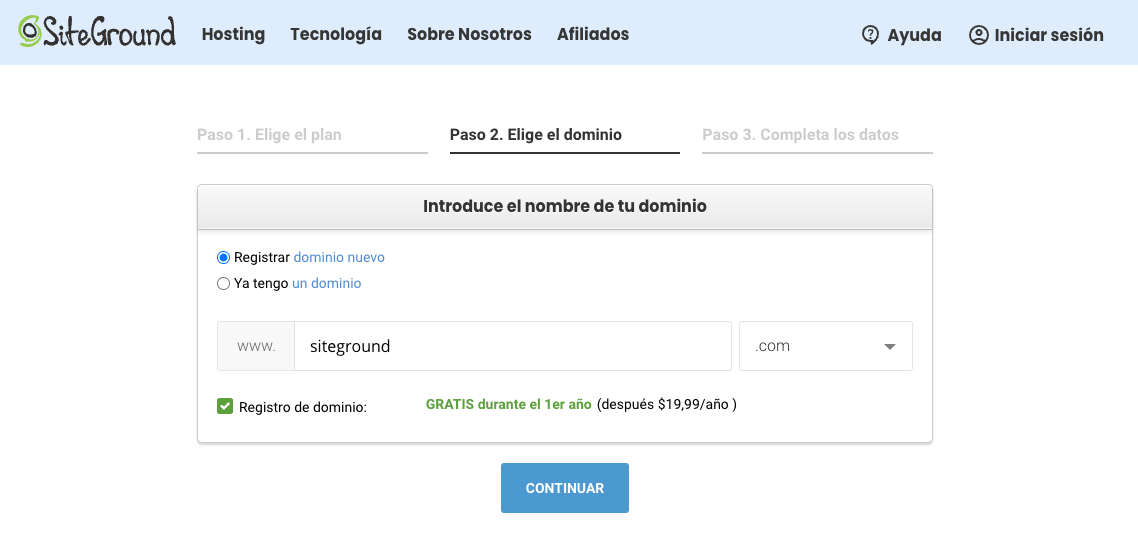
Task: Click the Ayuda help link
Action: 914,35
